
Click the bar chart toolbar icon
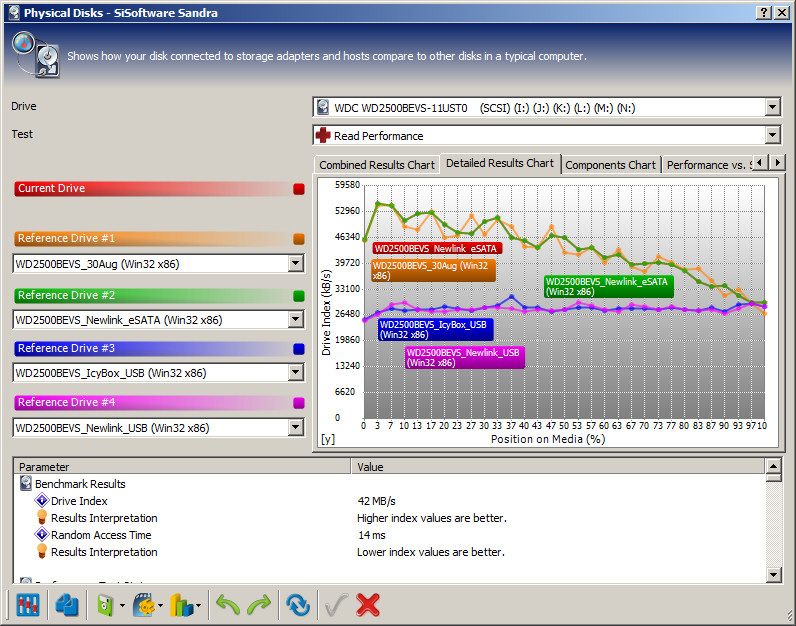point(182,605)
